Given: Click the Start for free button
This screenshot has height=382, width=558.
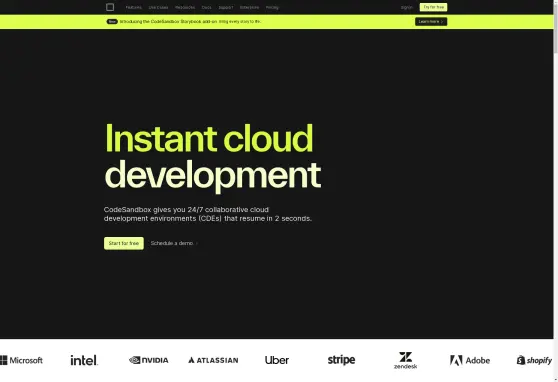Looking at the screenshot, I should (x=124, y=243).
